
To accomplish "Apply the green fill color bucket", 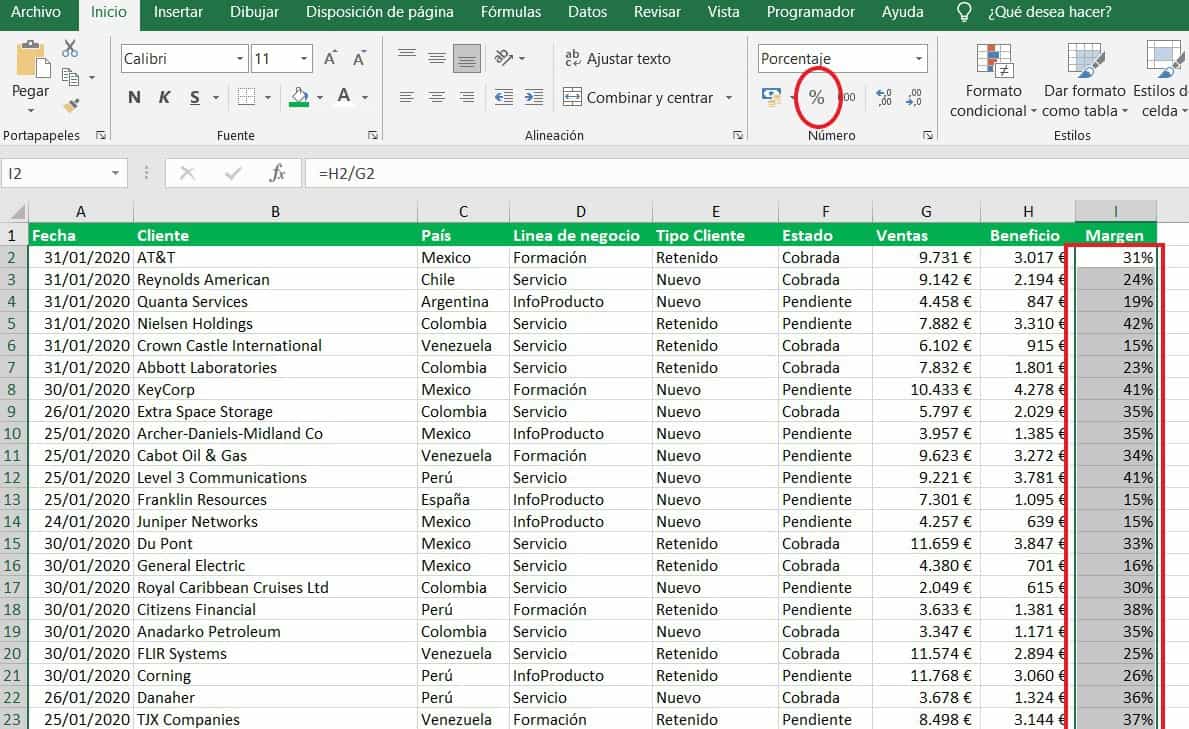I will [300, 97].
